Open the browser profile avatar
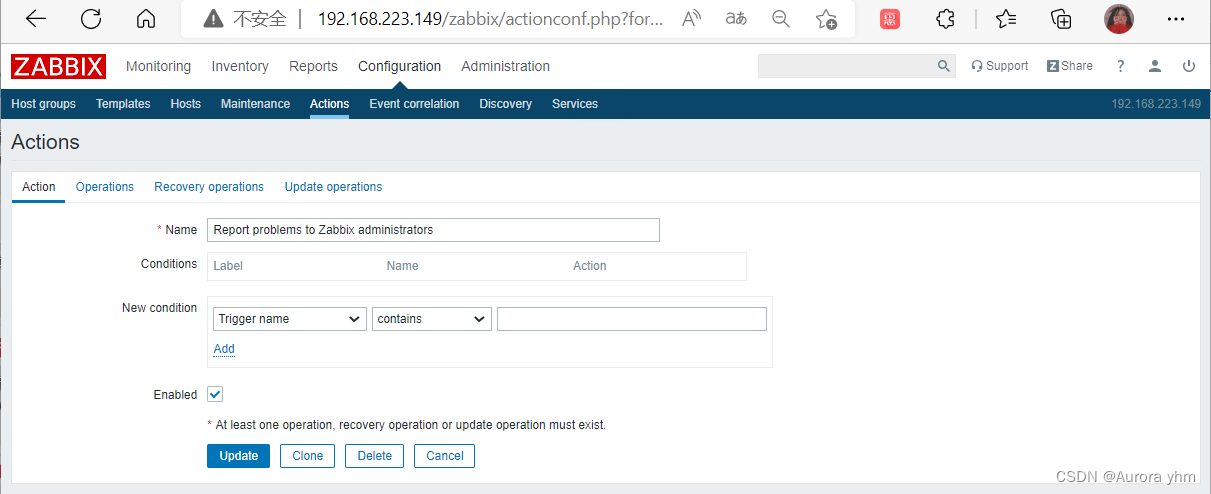 (x=1119, y=19)
